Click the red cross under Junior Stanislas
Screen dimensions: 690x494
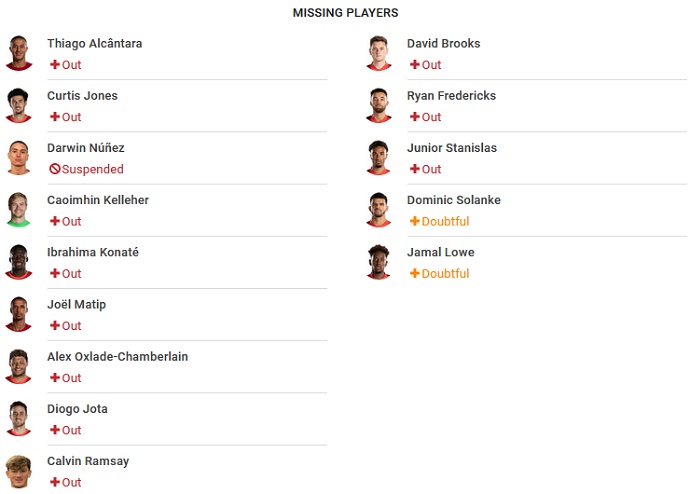415,169
